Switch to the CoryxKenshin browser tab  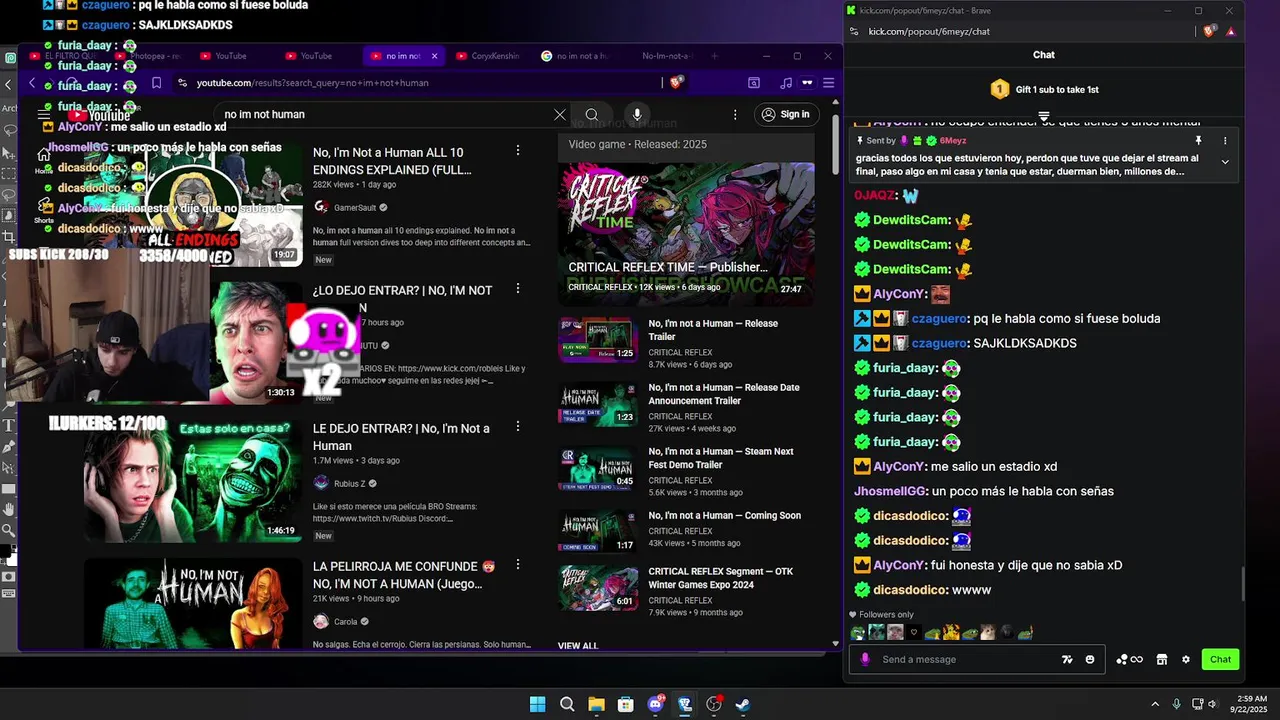[x=487, y=56]
